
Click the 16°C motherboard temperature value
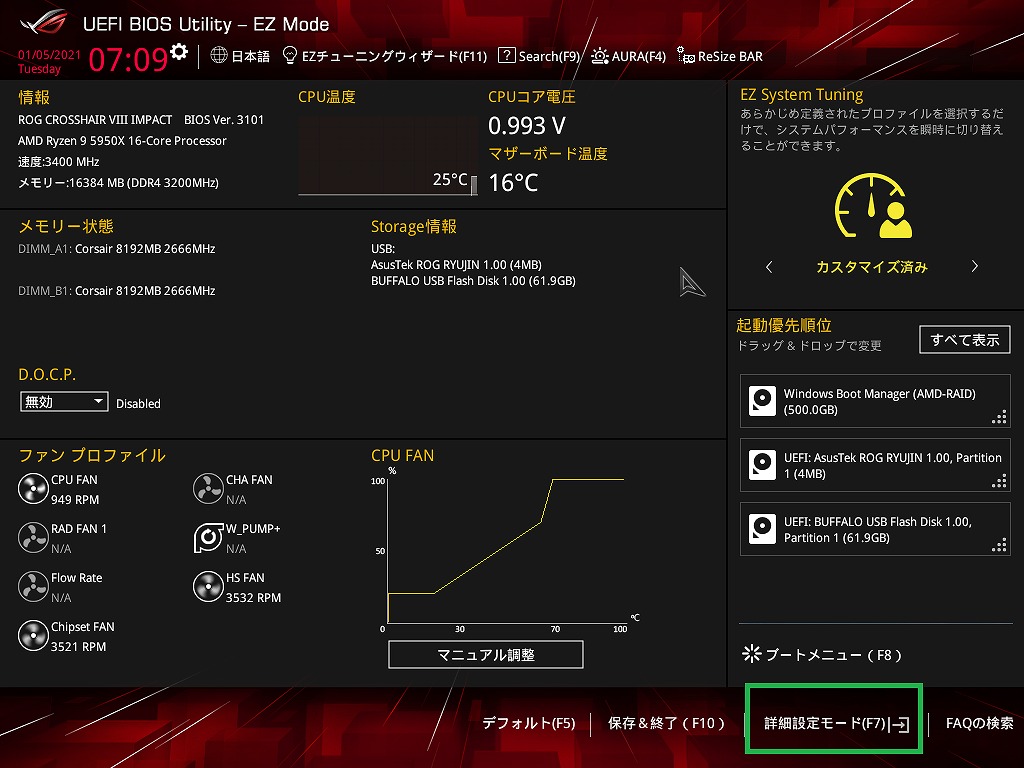pyautogui.click(x=513, y=182)
